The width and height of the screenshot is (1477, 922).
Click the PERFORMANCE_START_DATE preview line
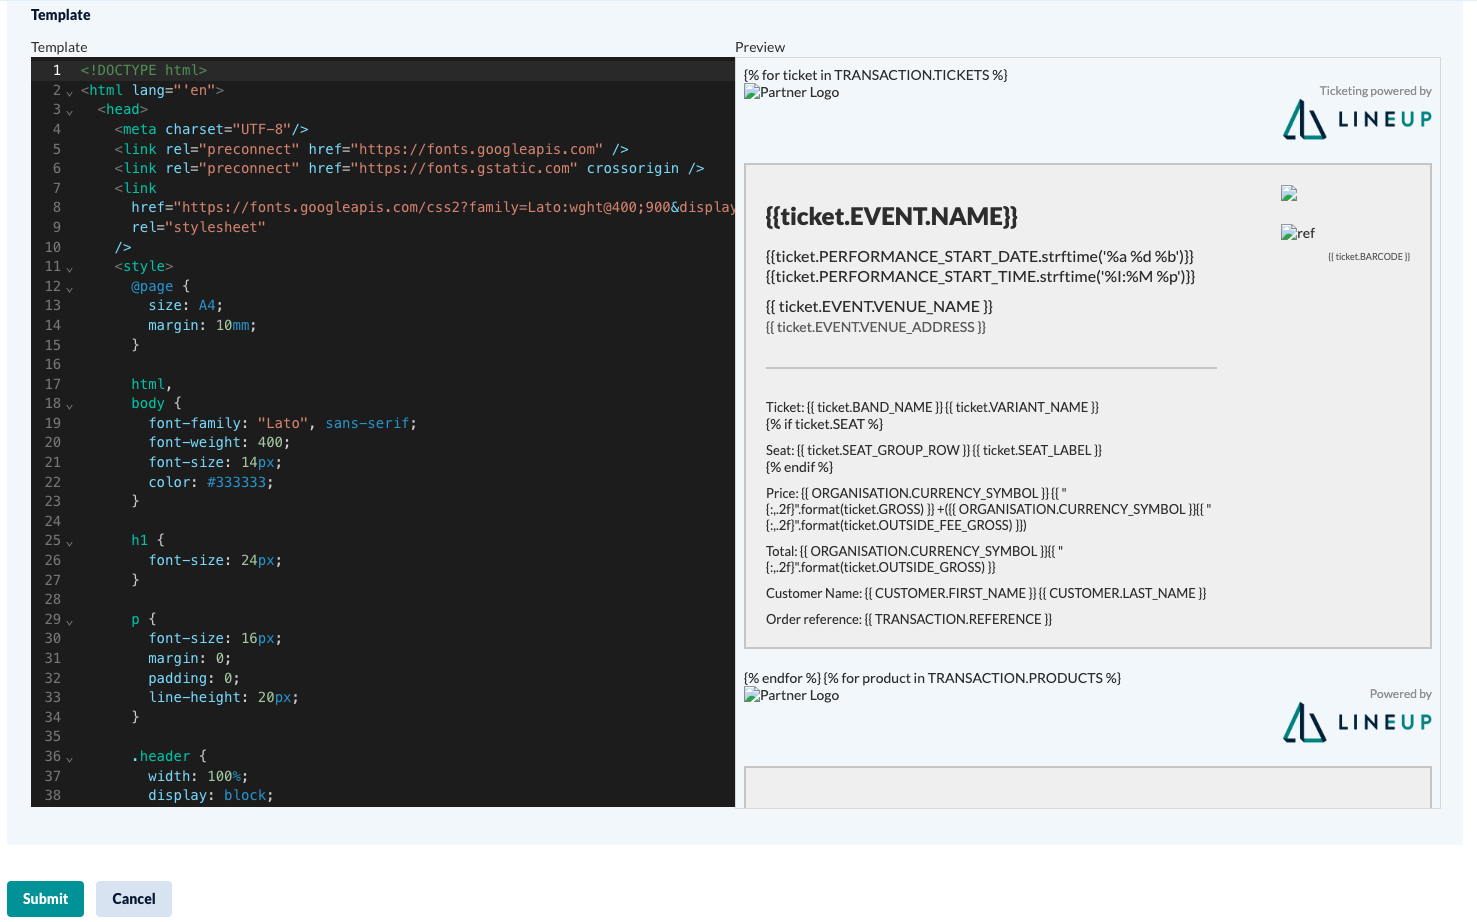pos(980,257)
